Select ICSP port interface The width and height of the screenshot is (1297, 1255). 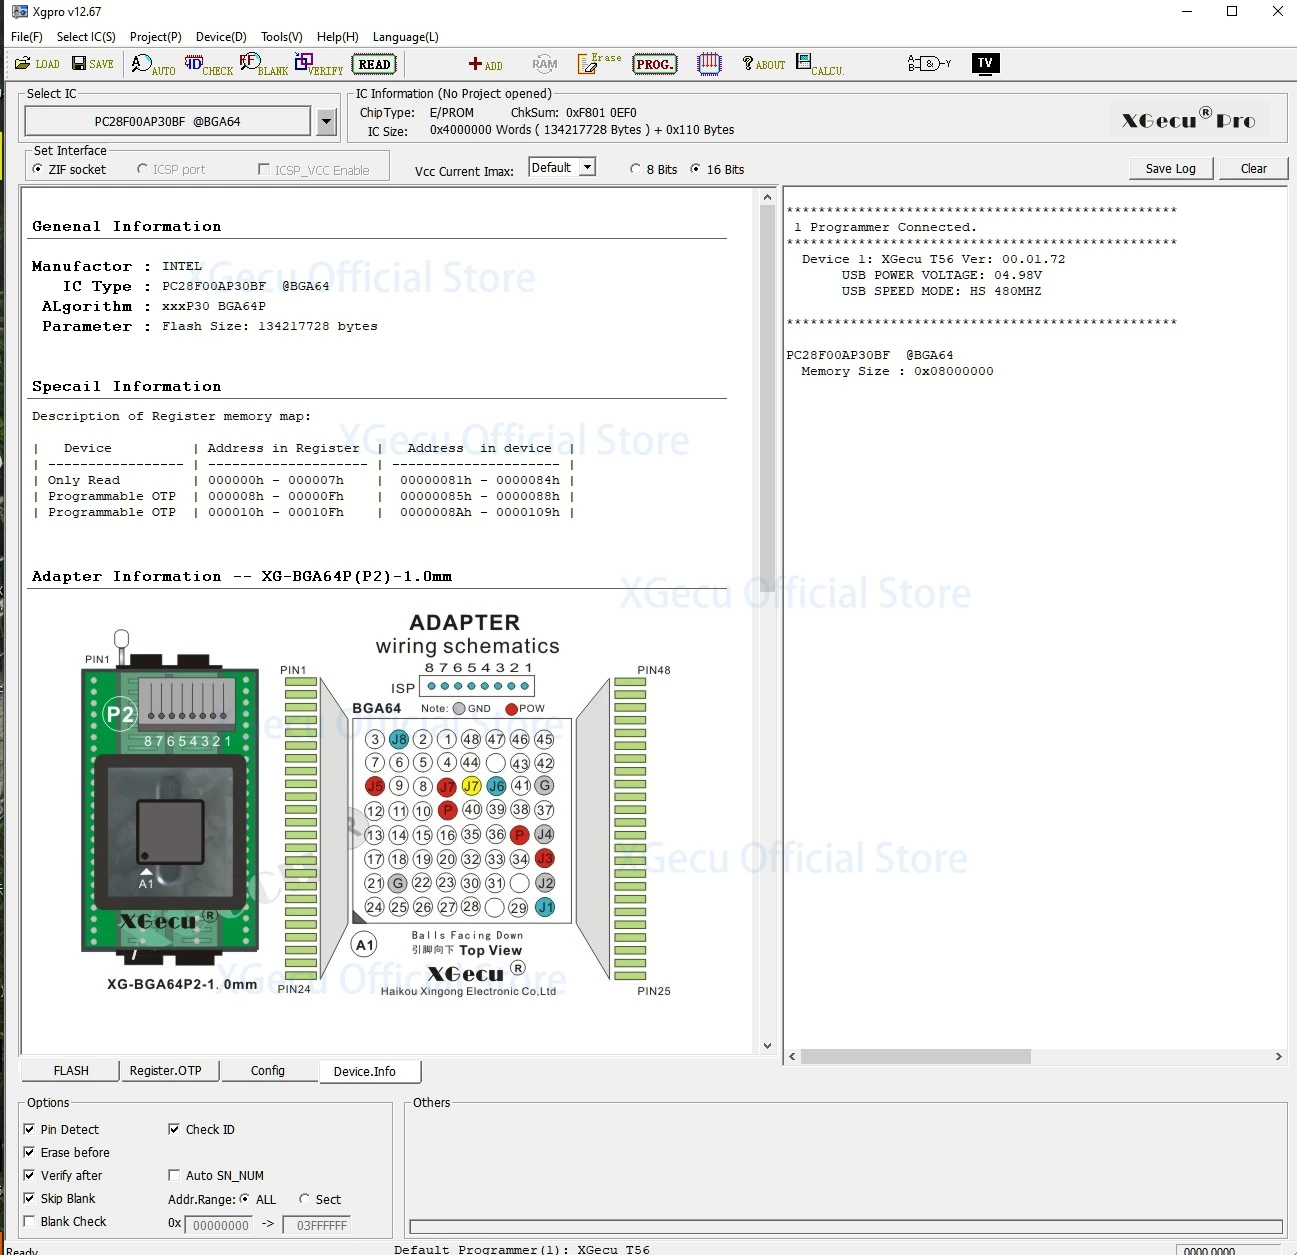171,170
